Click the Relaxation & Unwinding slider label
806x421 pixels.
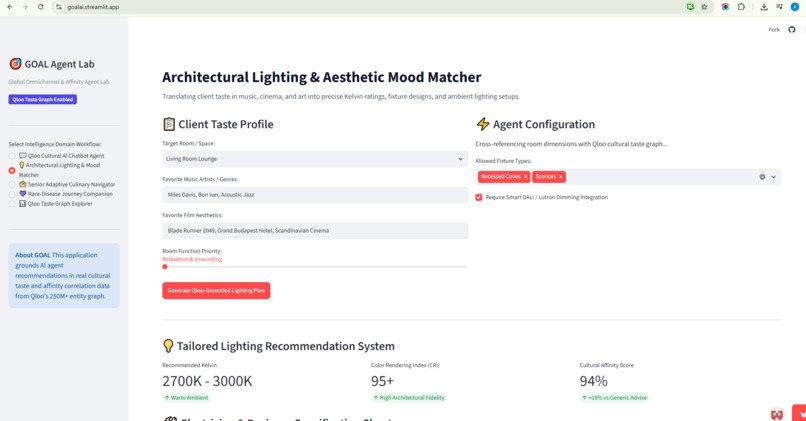(x=192, y=260)
